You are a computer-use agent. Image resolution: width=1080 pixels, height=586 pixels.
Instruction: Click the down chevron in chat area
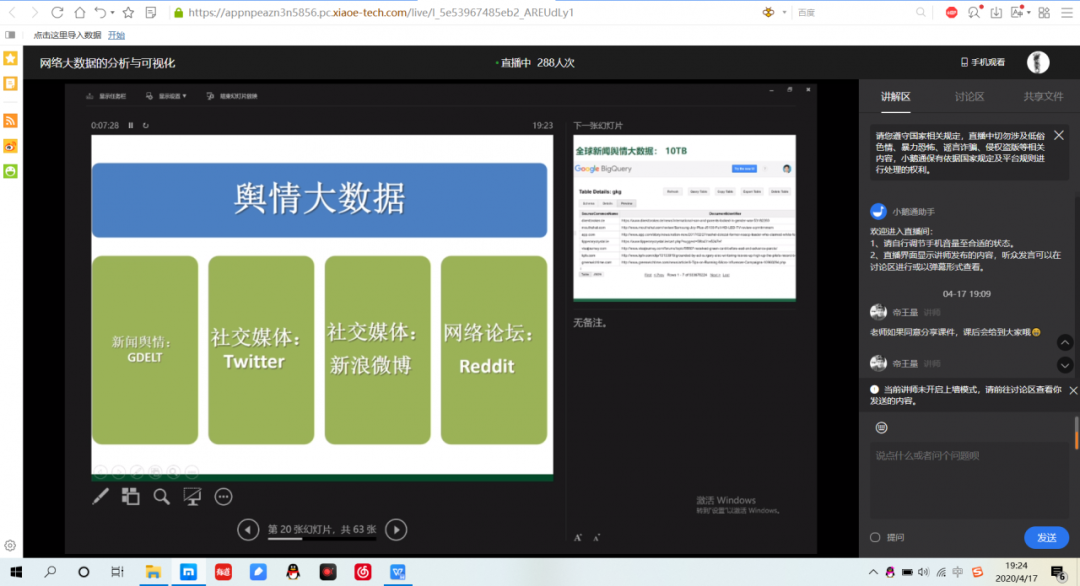(x=1065, y=365)
